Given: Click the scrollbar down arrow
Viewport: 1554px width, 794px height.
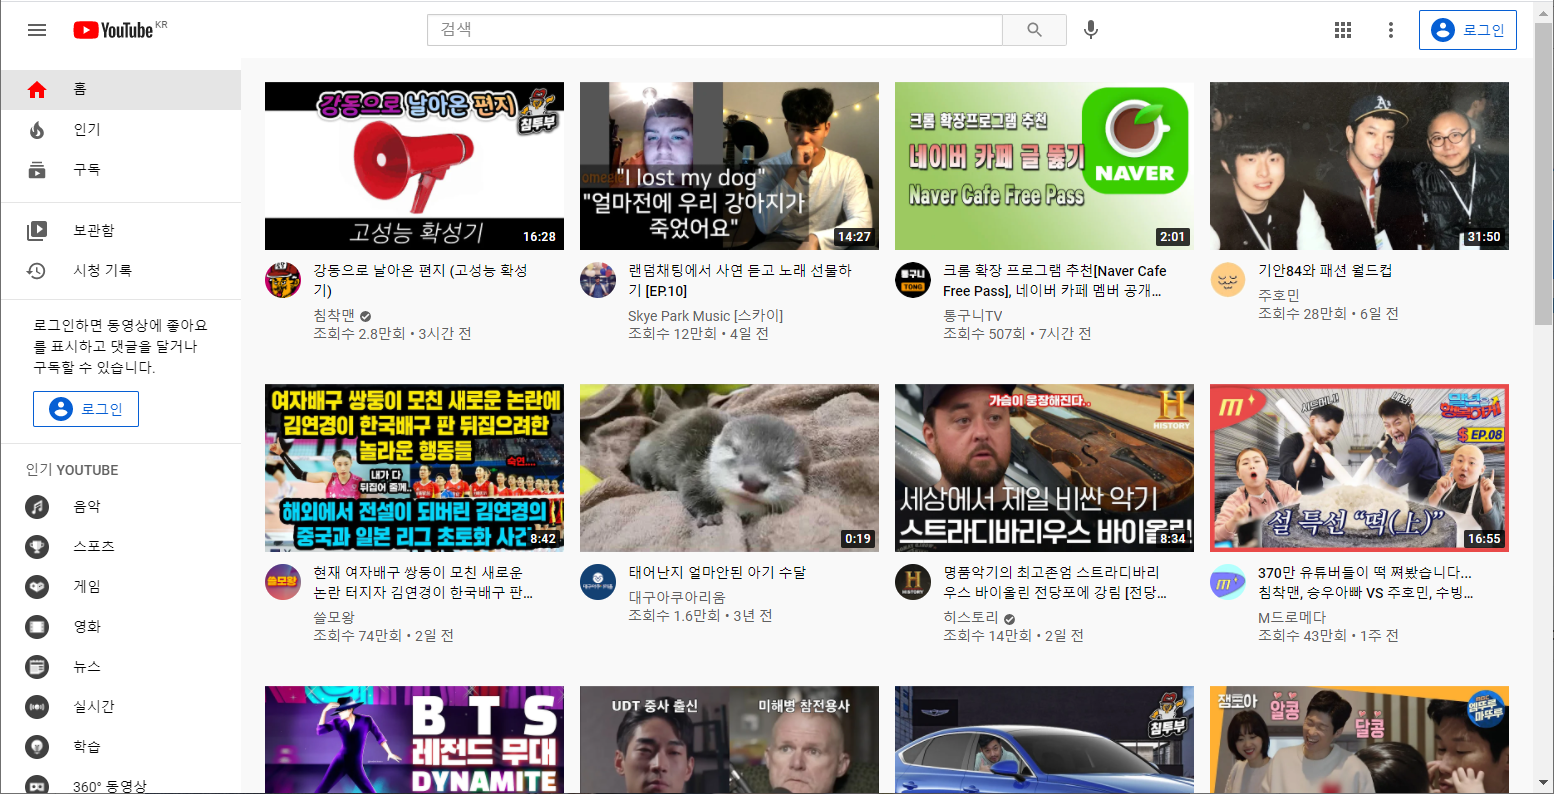Looking at the screenshot, I should (x=1544, y=784).
